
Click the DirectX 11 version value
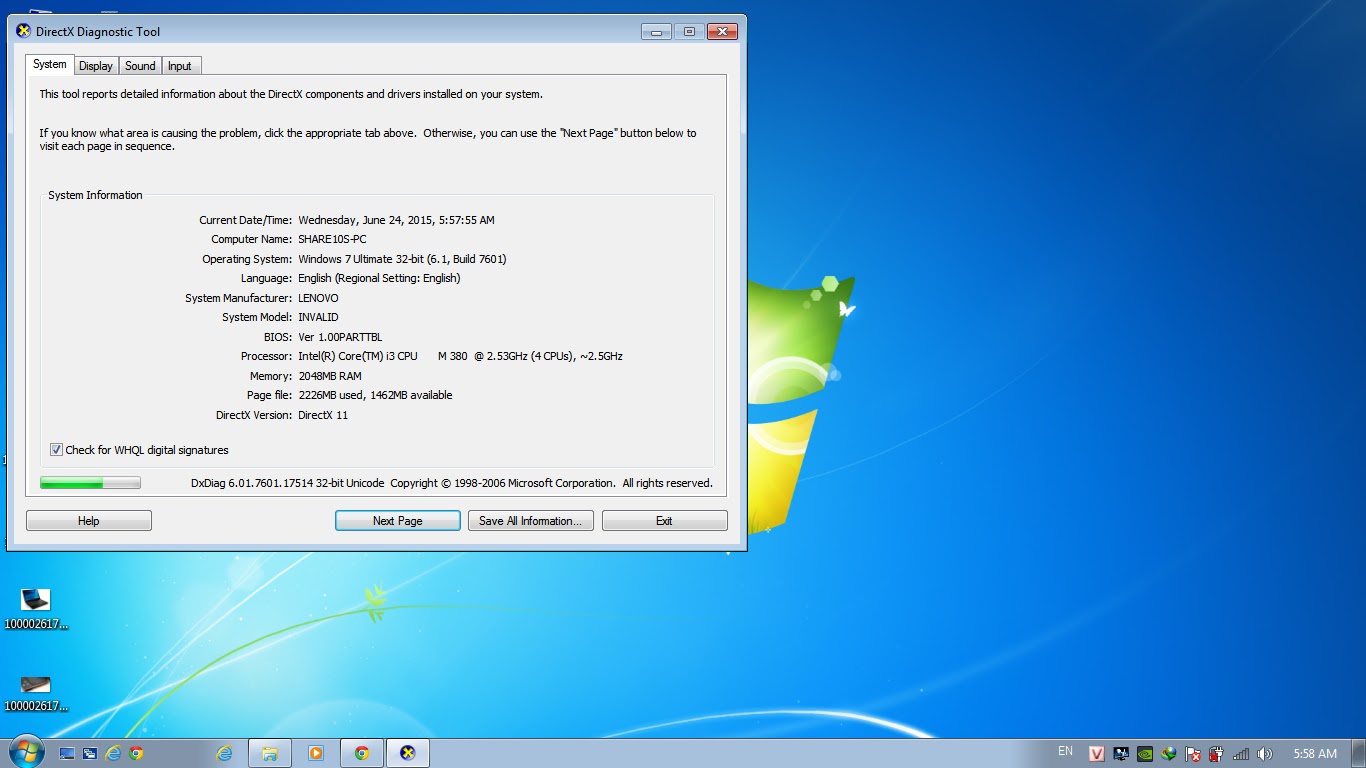pyautogui.click(x=323, y=415)
